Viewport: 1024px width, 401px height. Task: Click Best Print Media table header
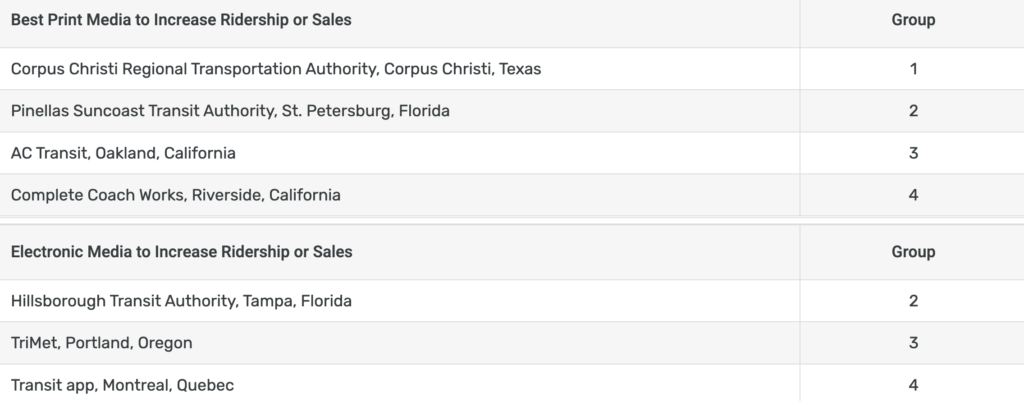(180, 19)
